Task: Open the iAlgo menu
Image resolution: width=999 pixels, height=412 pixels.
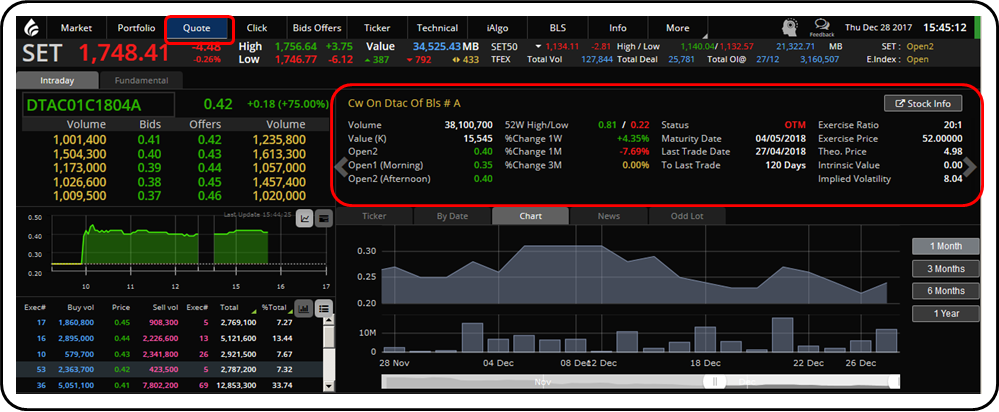Action: tap(497, 28)
